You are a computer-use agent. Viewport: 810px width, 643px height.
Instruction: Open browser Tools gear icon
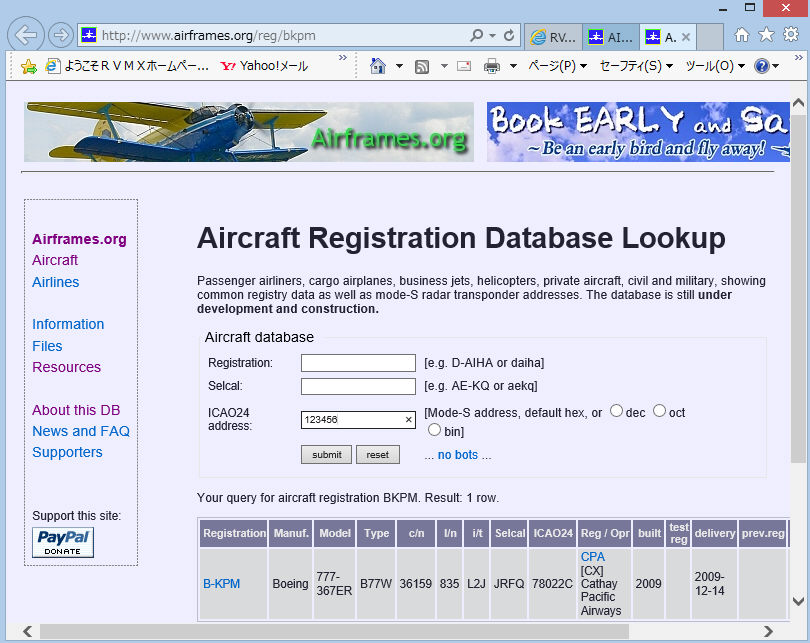(x=790, y=35)
